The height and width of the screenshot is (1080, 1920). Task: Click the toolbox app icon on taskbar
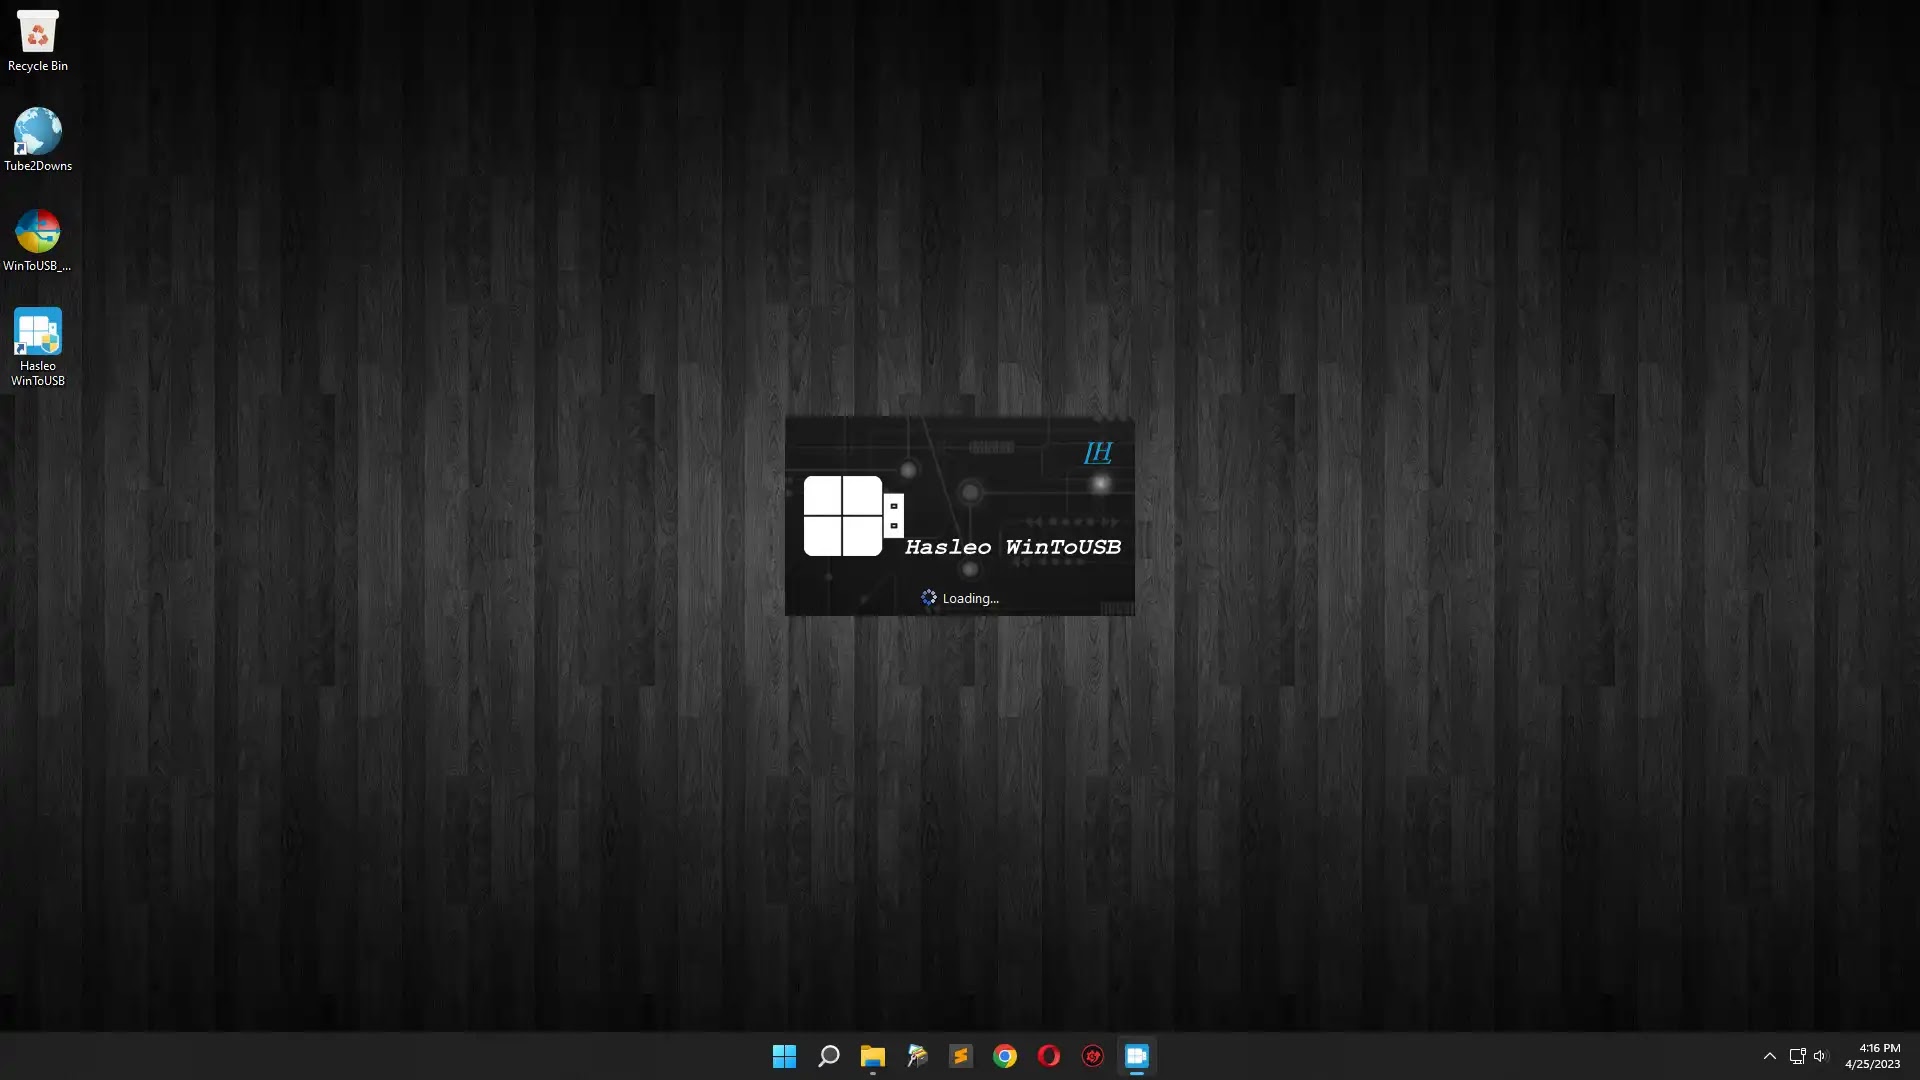916,1056
